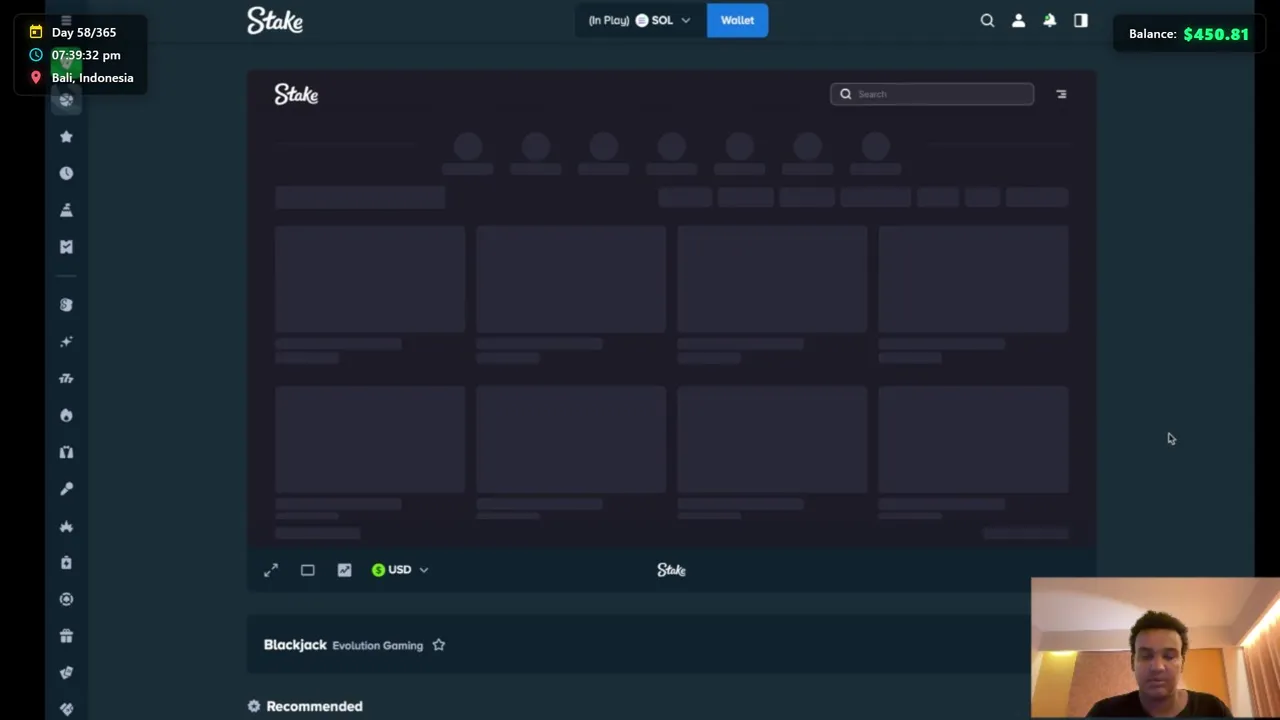Open the clipboard plus icon in sidebar
This screenshot has height=720, width=1280.
[x=66, y=563]
